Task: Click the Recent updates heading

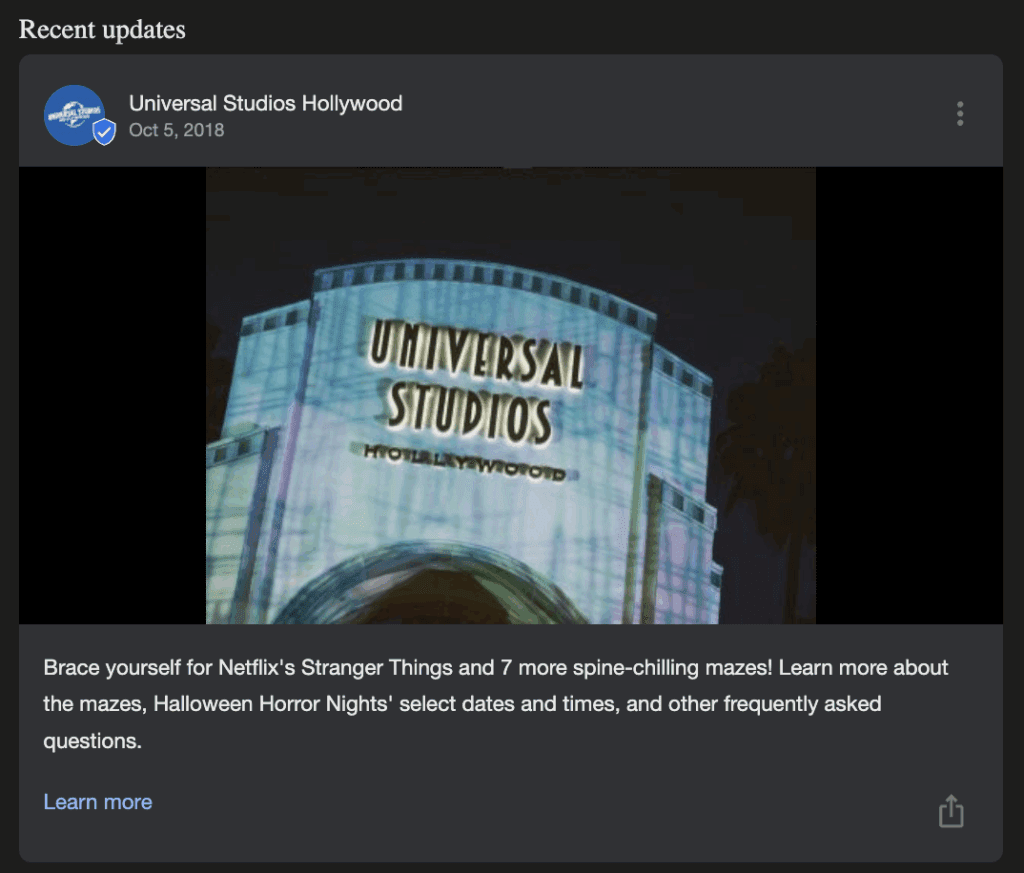Action: [x=101, y=29]
